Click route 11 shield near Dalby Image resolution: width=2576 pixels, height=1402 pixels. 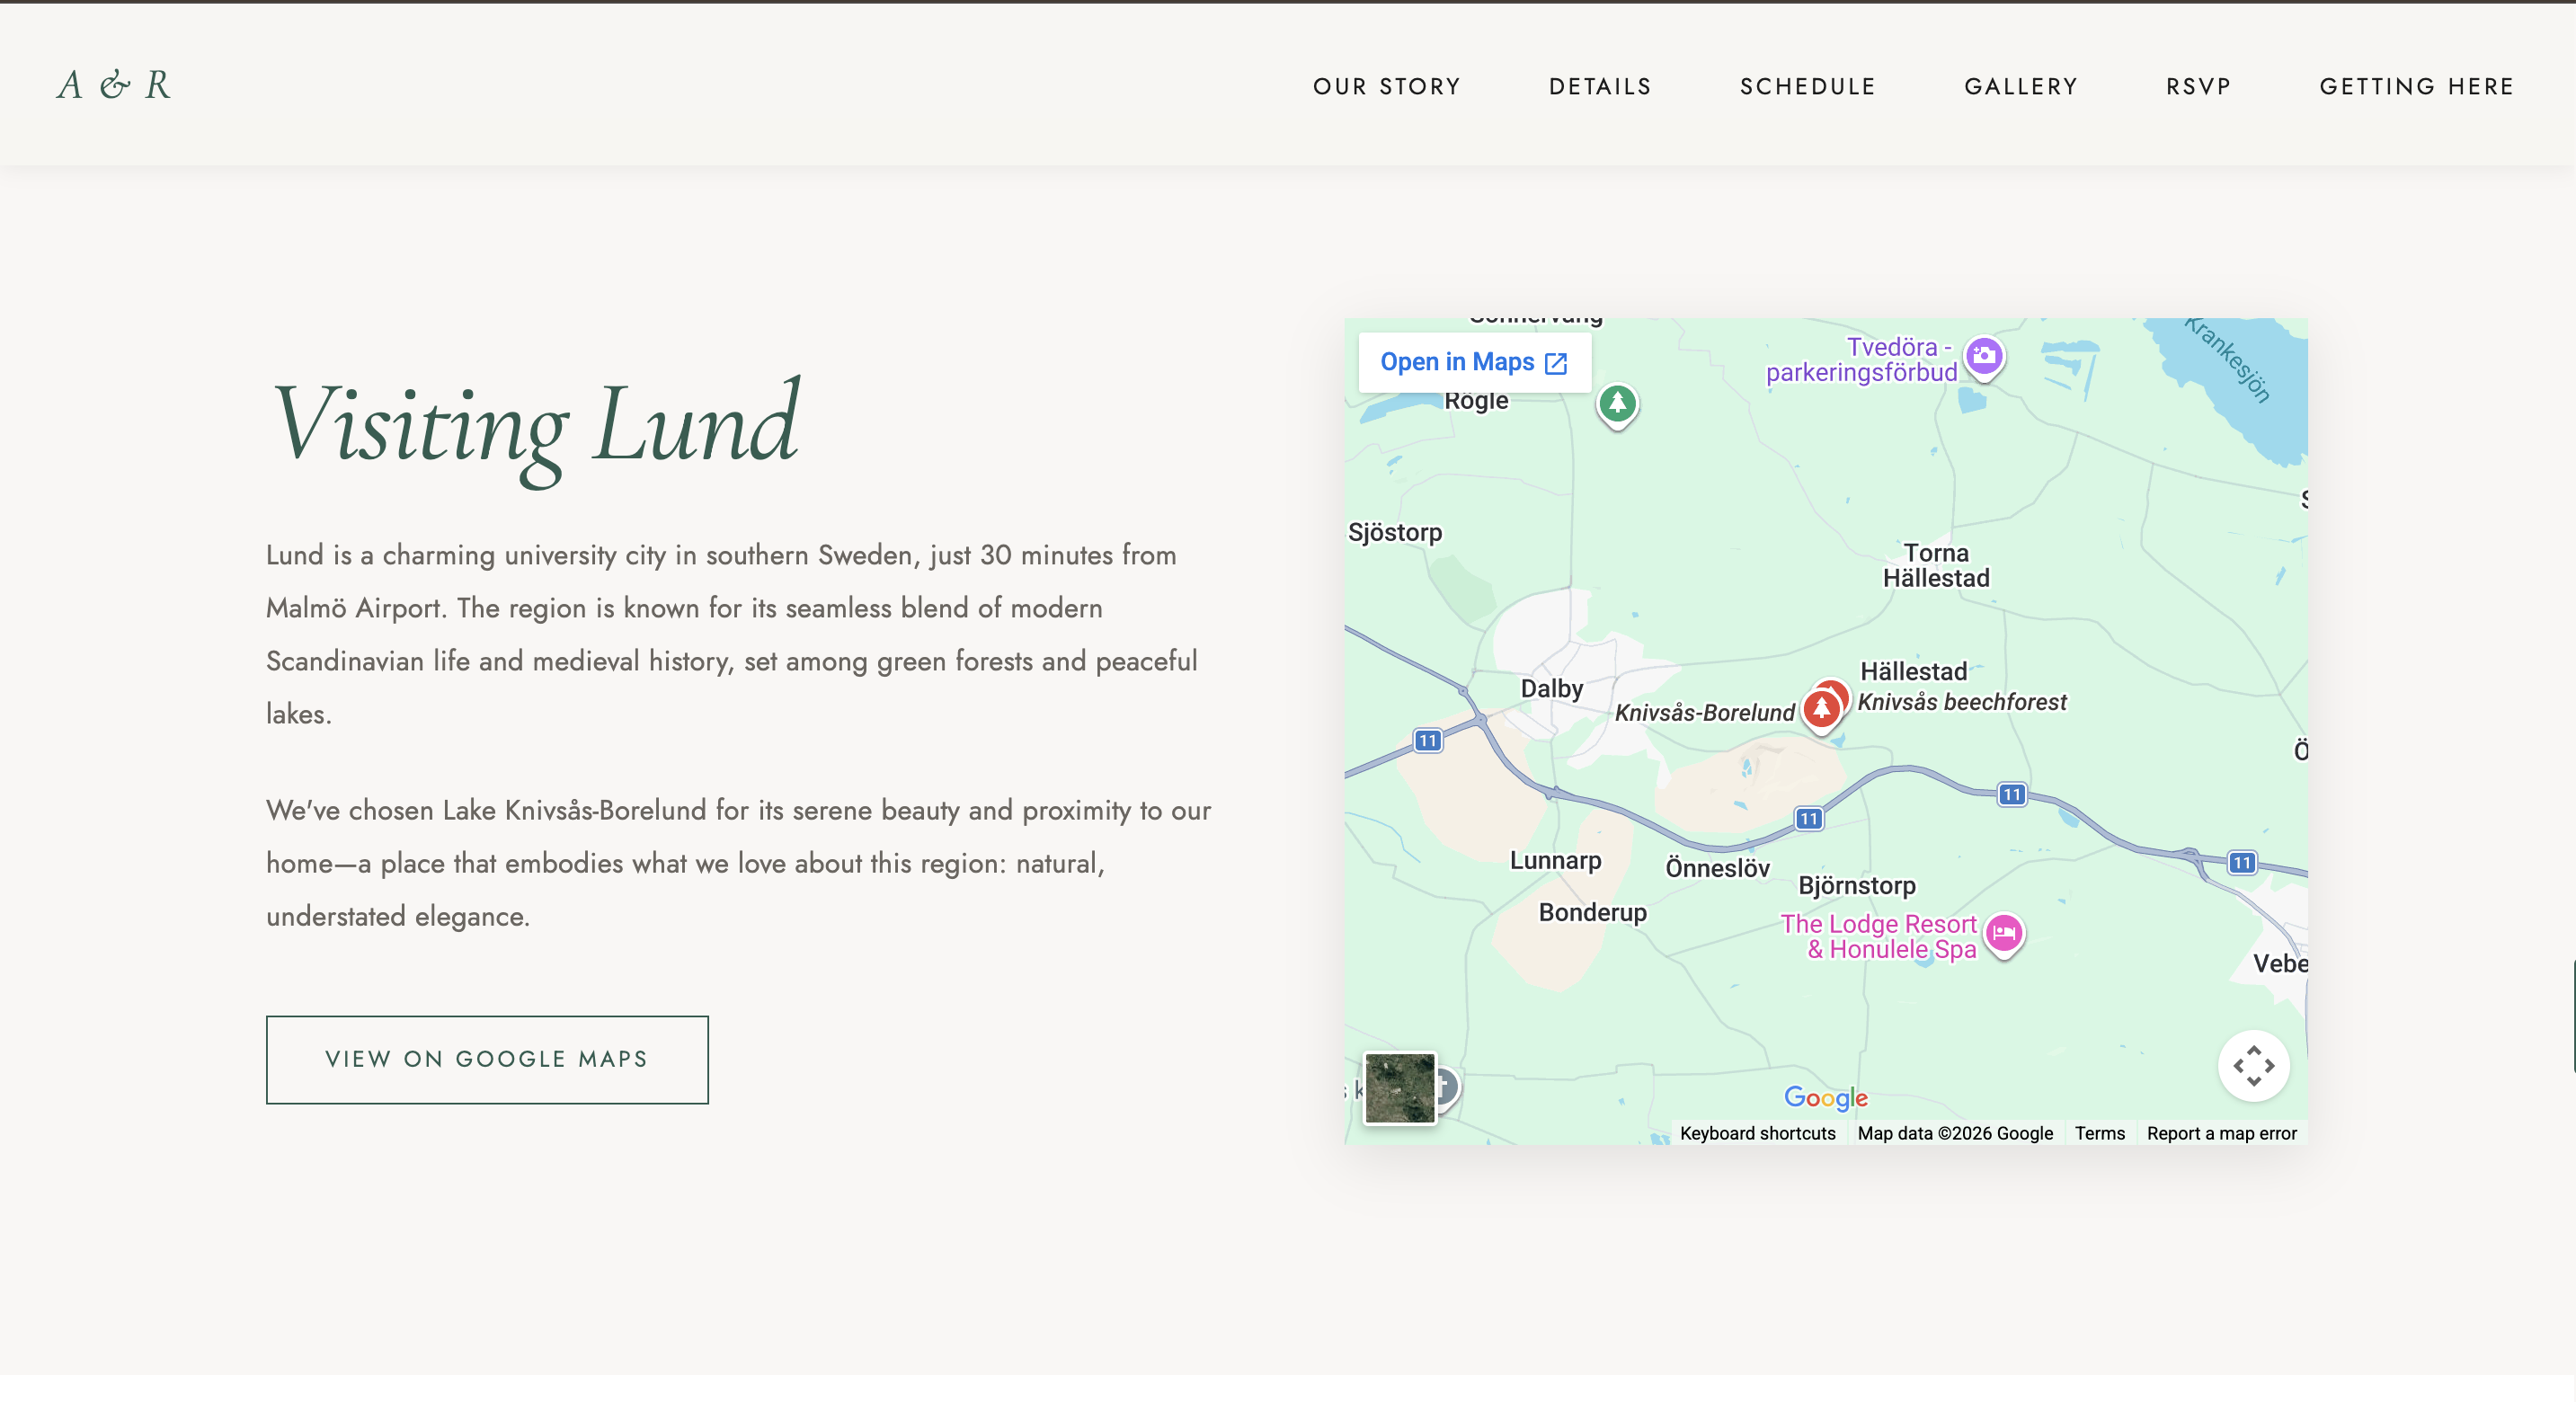1427,741
